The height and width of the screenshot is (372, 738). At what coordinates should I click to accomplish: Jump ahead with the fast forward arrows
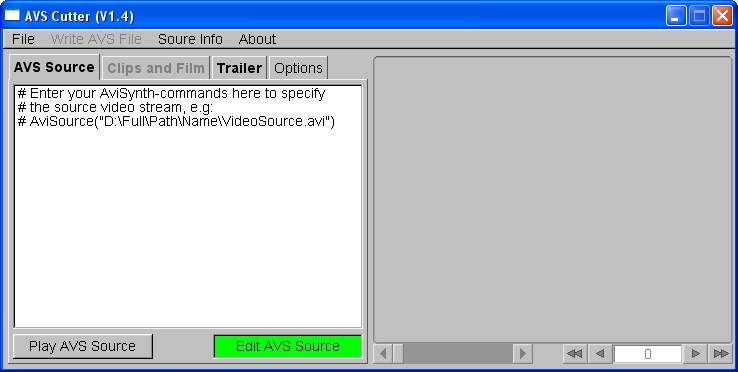721,353
